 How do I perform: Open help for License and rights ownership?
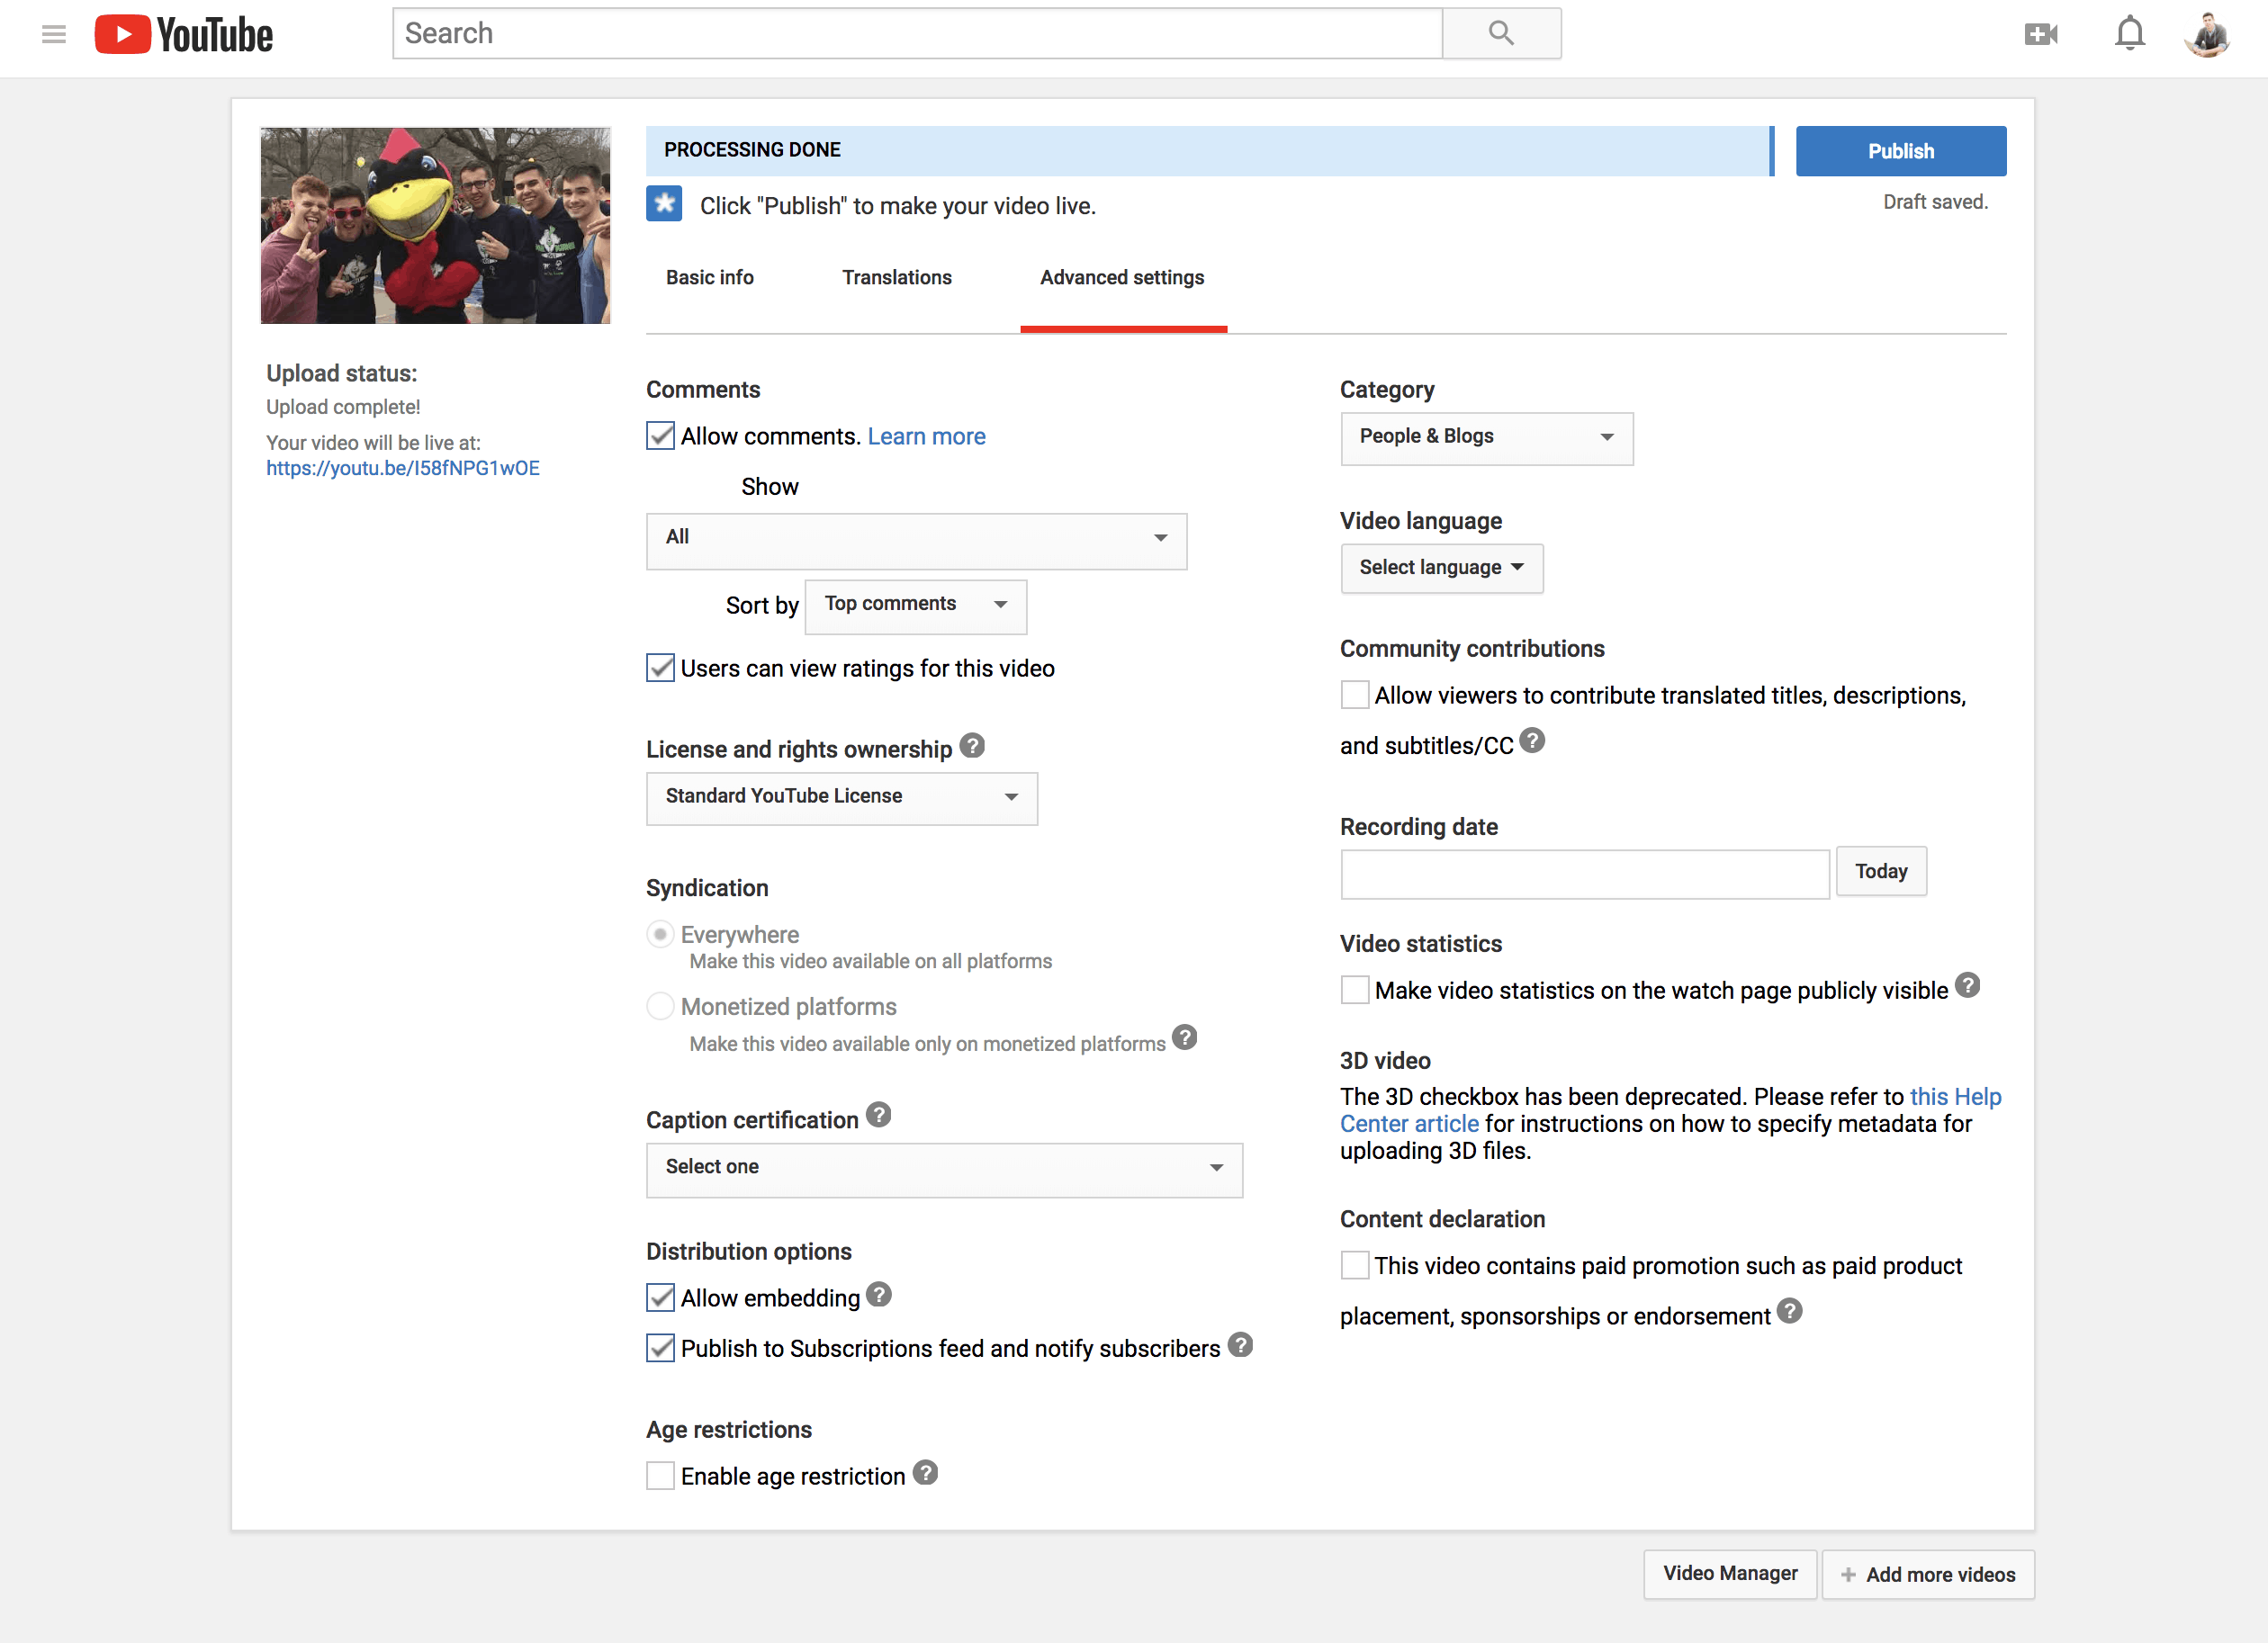(971, 744)
